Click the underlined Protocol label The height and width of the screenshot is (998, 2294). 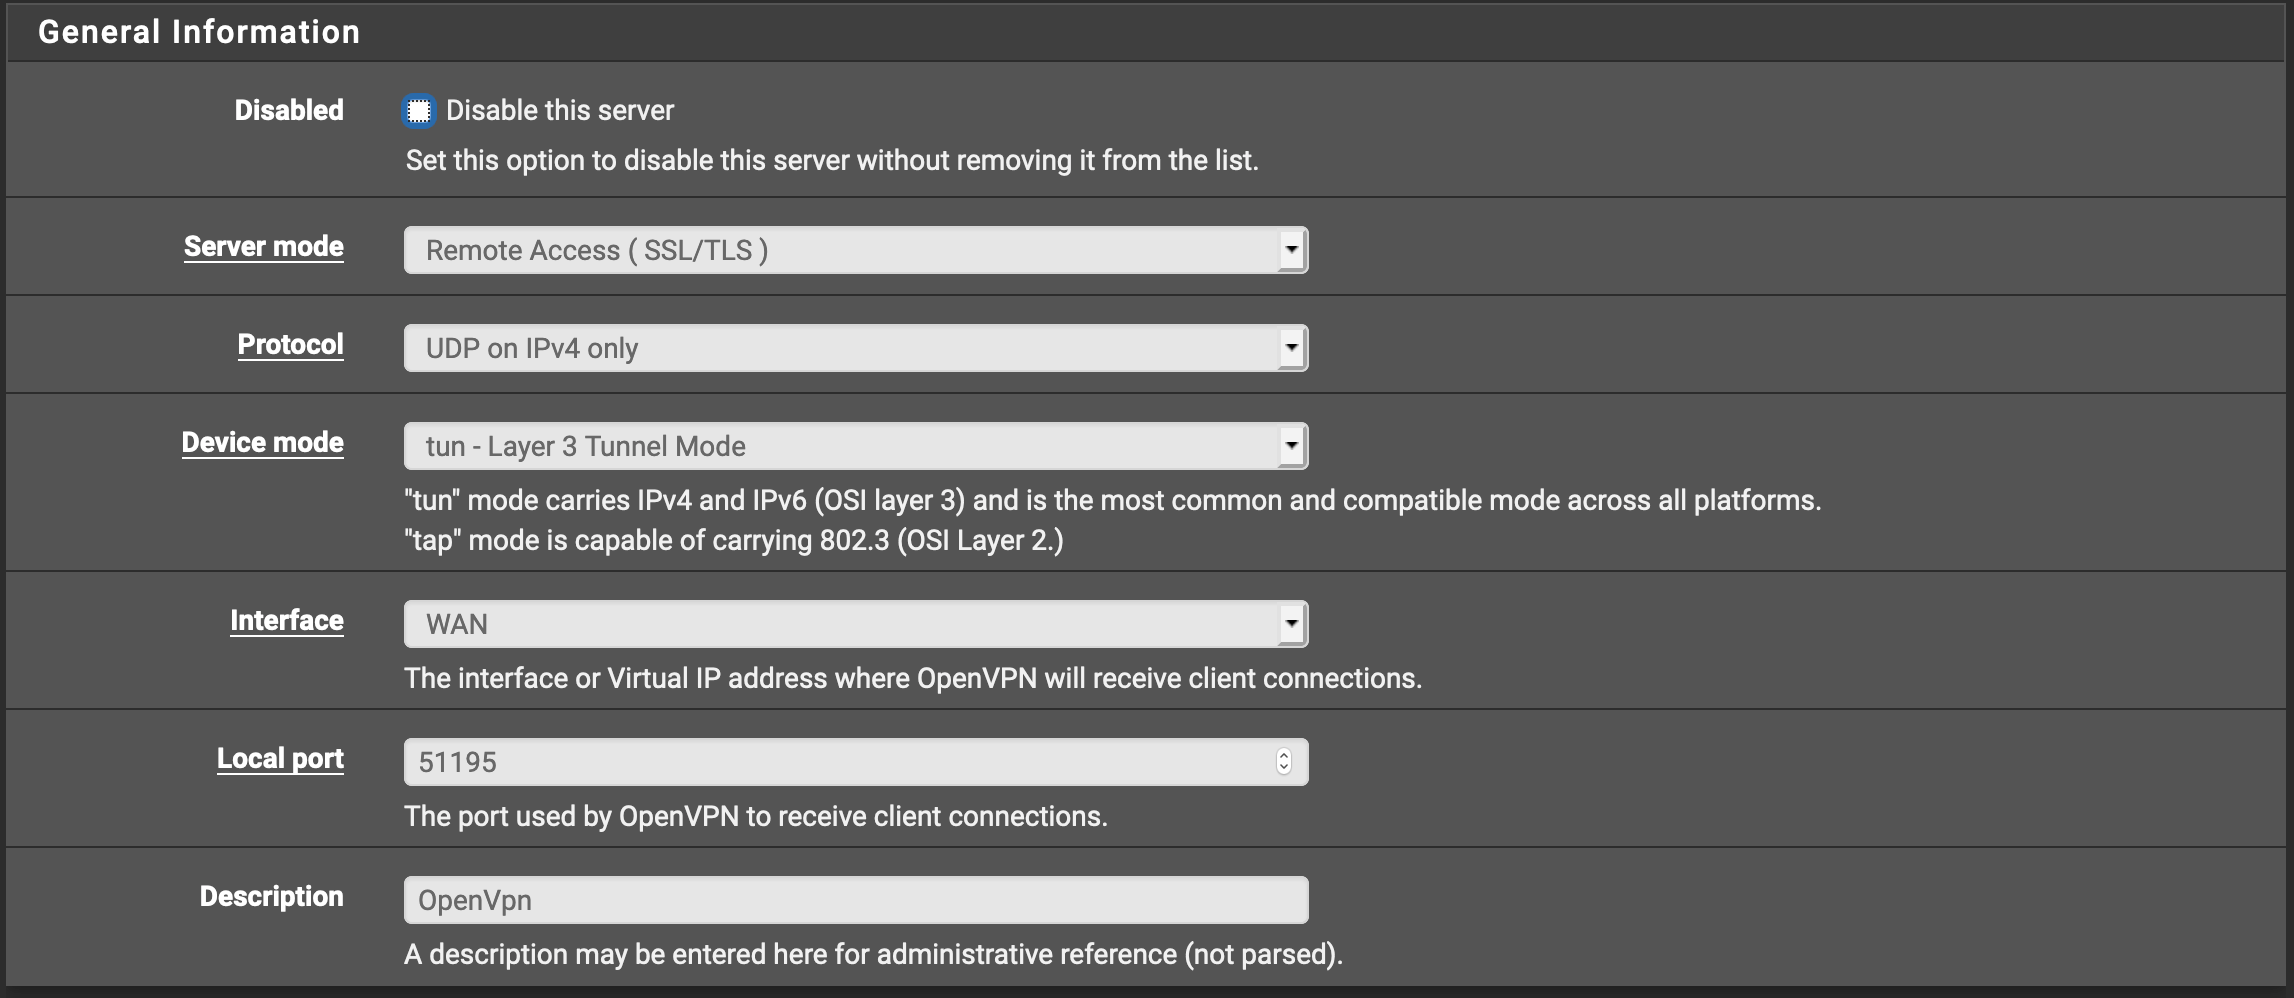pos(290,345)
